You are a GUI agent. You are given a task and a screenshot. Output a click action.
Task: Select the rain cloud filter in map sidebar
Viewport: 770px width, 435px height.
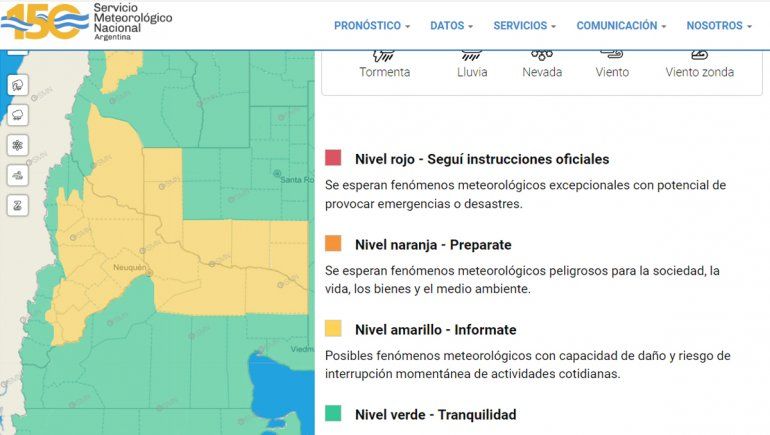18,115
